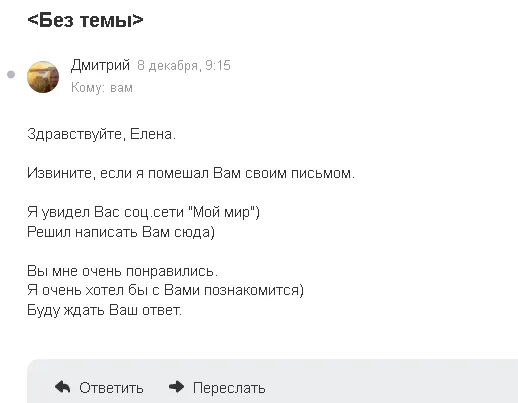
Task: Click the closing line 'Буду ждать Ваш ответ.'
Action: (x=104, y=310)
